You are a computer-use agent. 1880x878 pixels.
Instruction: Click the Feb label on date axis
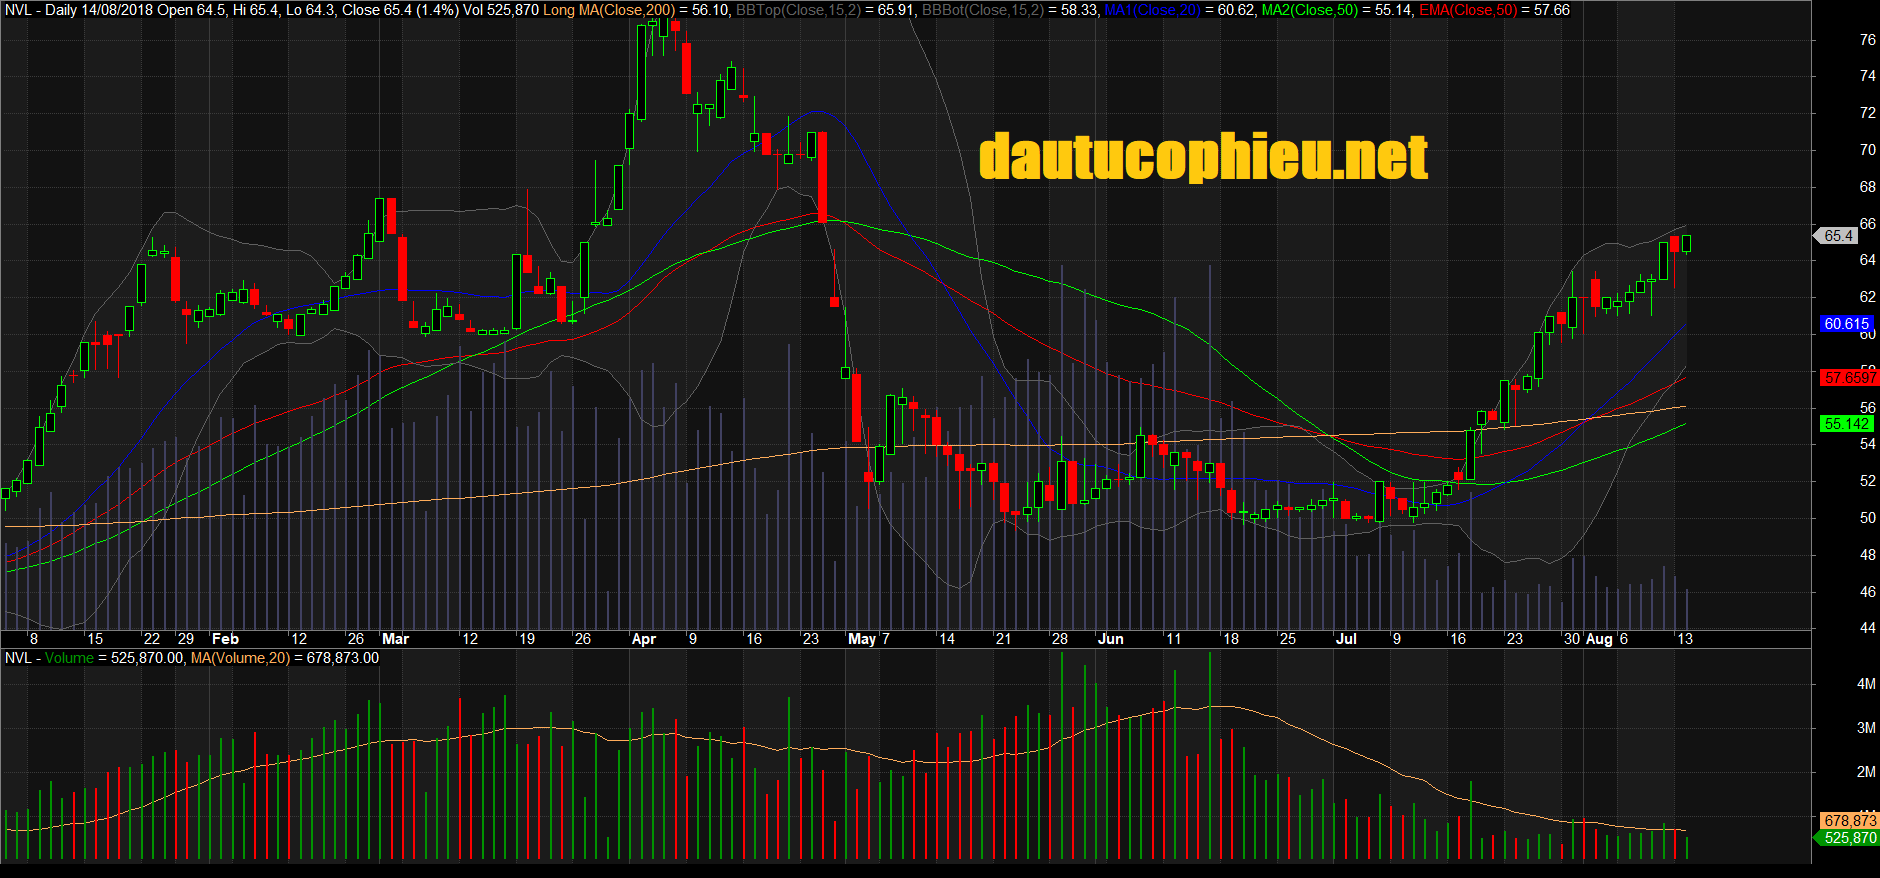point(225,639)
